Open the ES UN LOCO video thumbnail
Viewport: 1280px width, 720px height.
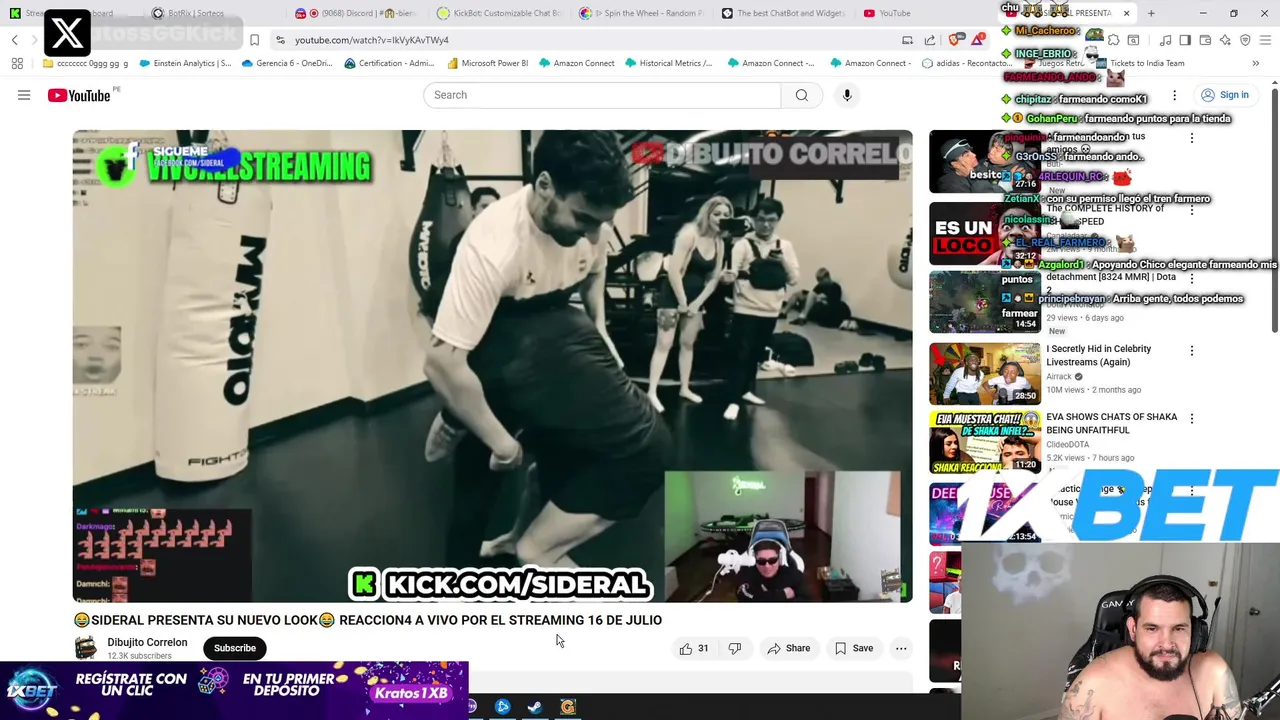click(985, 234)
